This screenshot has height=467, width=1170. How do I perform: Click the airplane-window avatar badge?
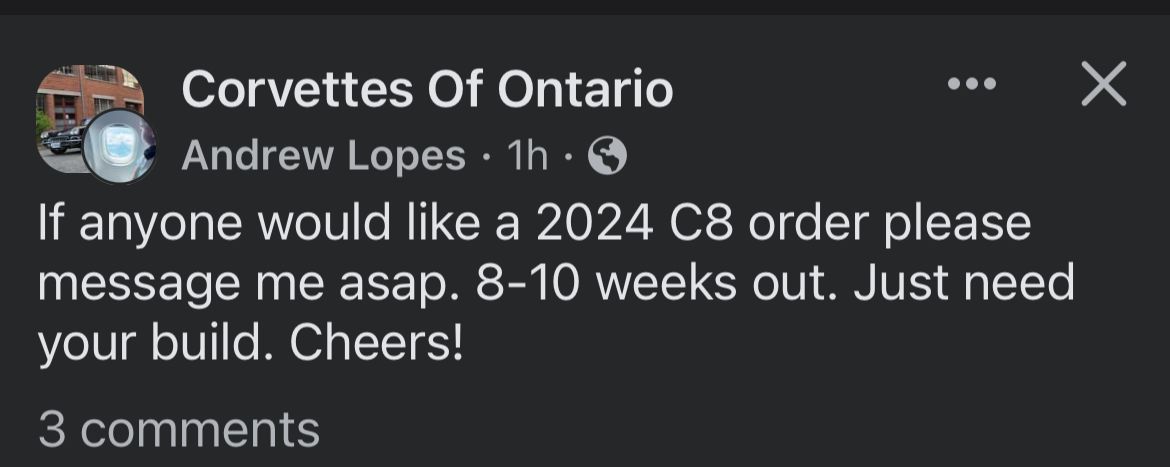pyautogui.click(x=119, y=146)
